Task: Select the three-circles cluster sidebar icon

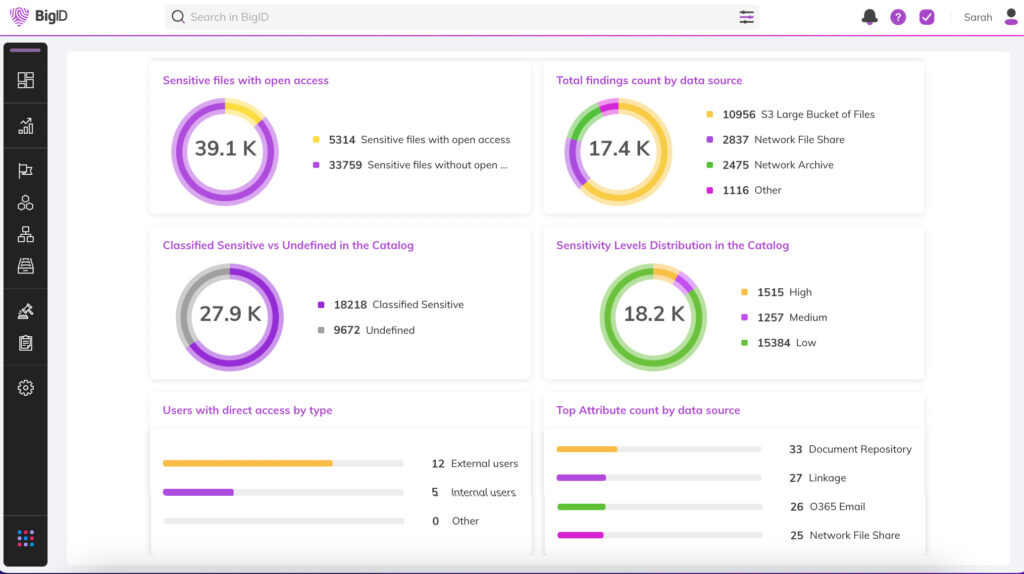Action: (x=26, y=203)
